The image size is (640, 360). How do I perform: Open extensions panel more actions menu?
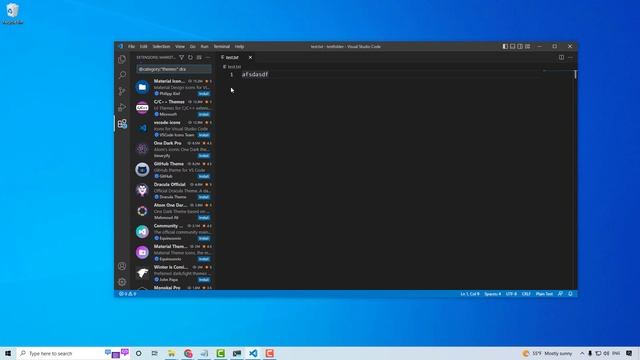(208, 58)
